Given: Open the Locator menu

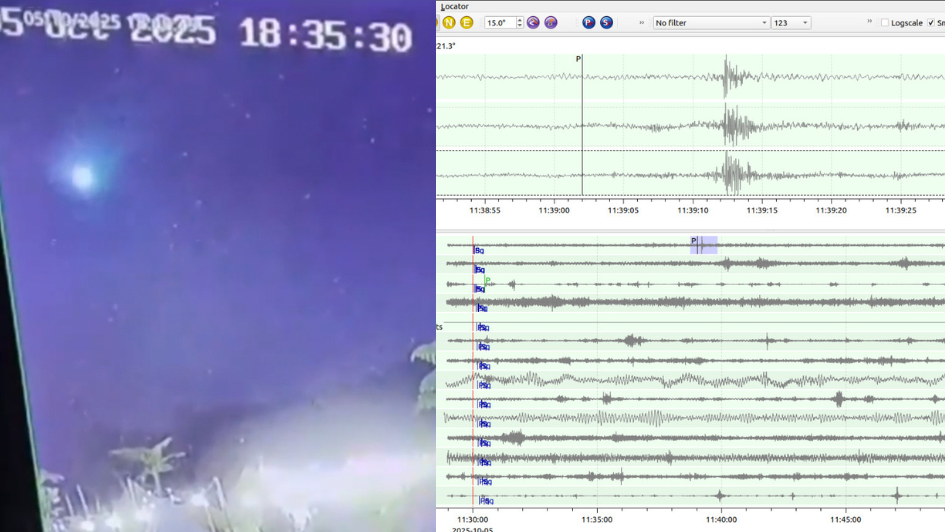Looking at the screenshot, I should 455,6.
